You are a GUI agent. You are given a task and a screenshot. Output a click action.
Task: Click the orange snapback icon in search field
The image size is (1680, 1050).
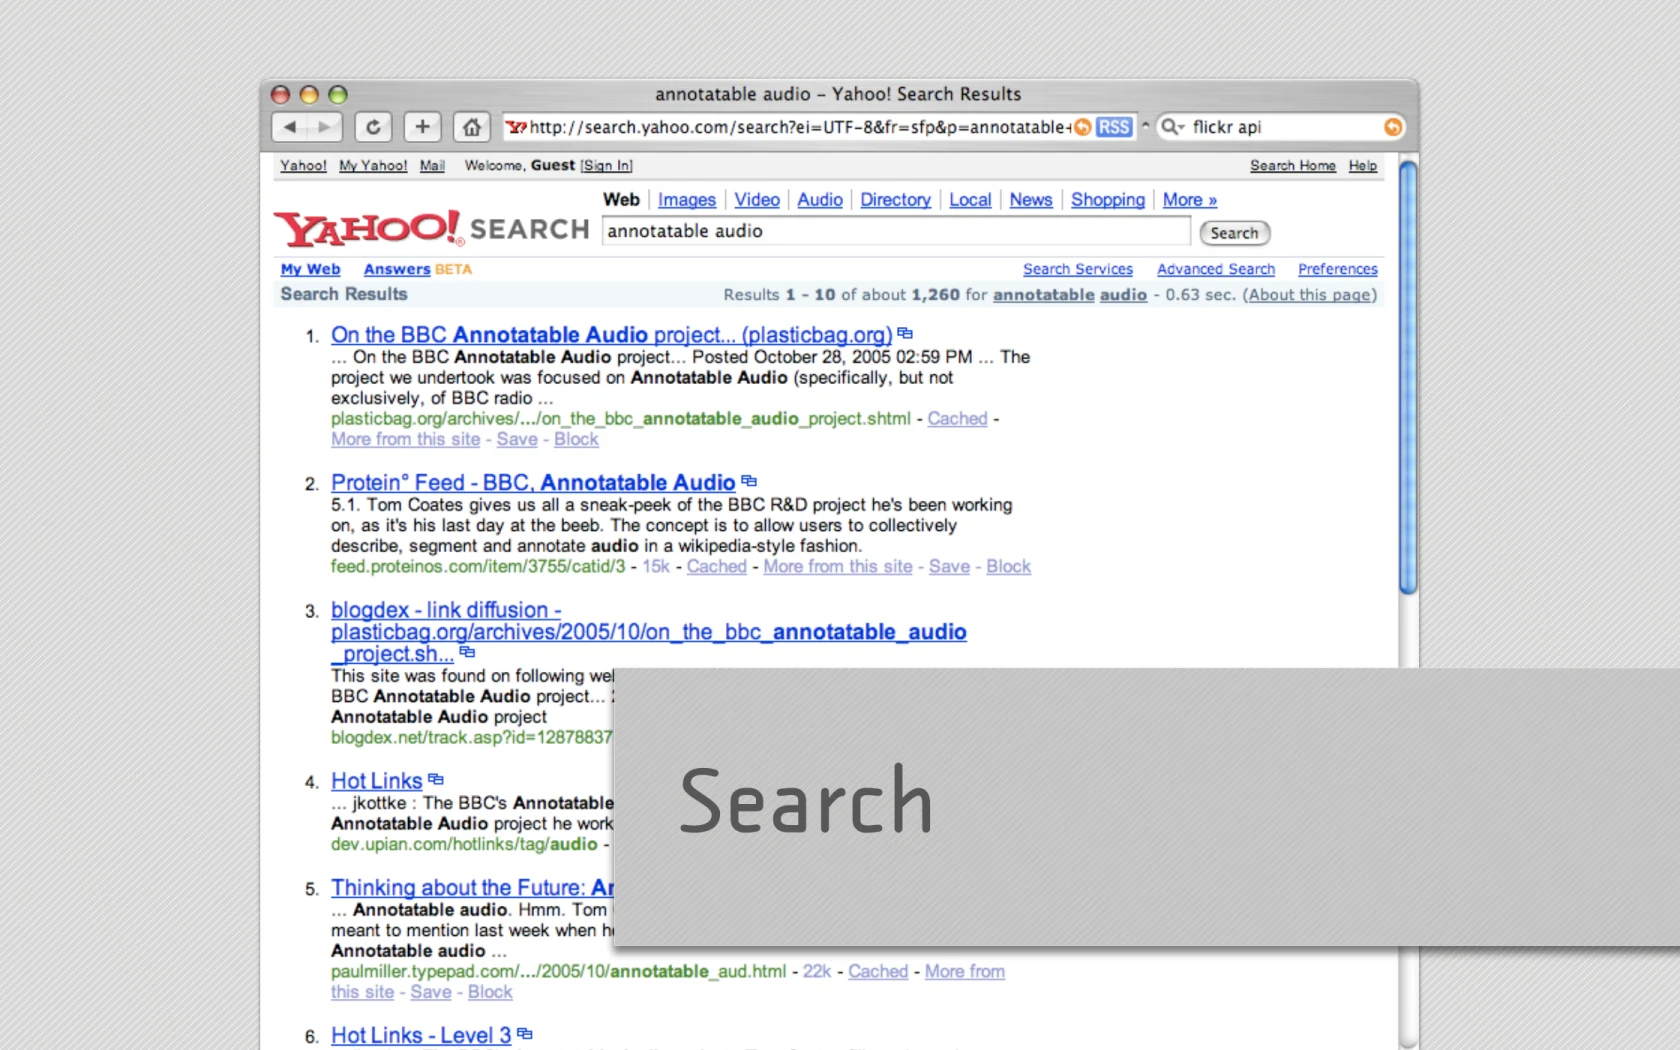click(1393, 127)
